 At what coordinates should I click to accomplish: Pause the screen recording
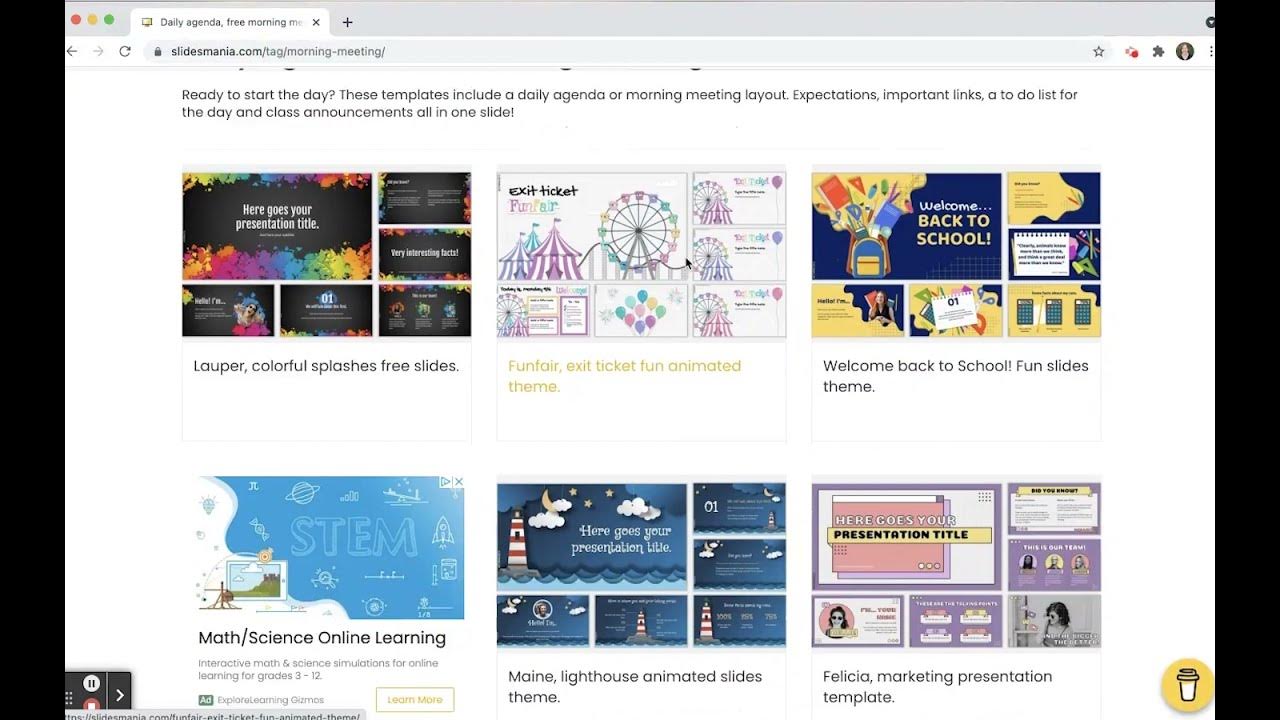pyautogui.click(x=91, y=684)
